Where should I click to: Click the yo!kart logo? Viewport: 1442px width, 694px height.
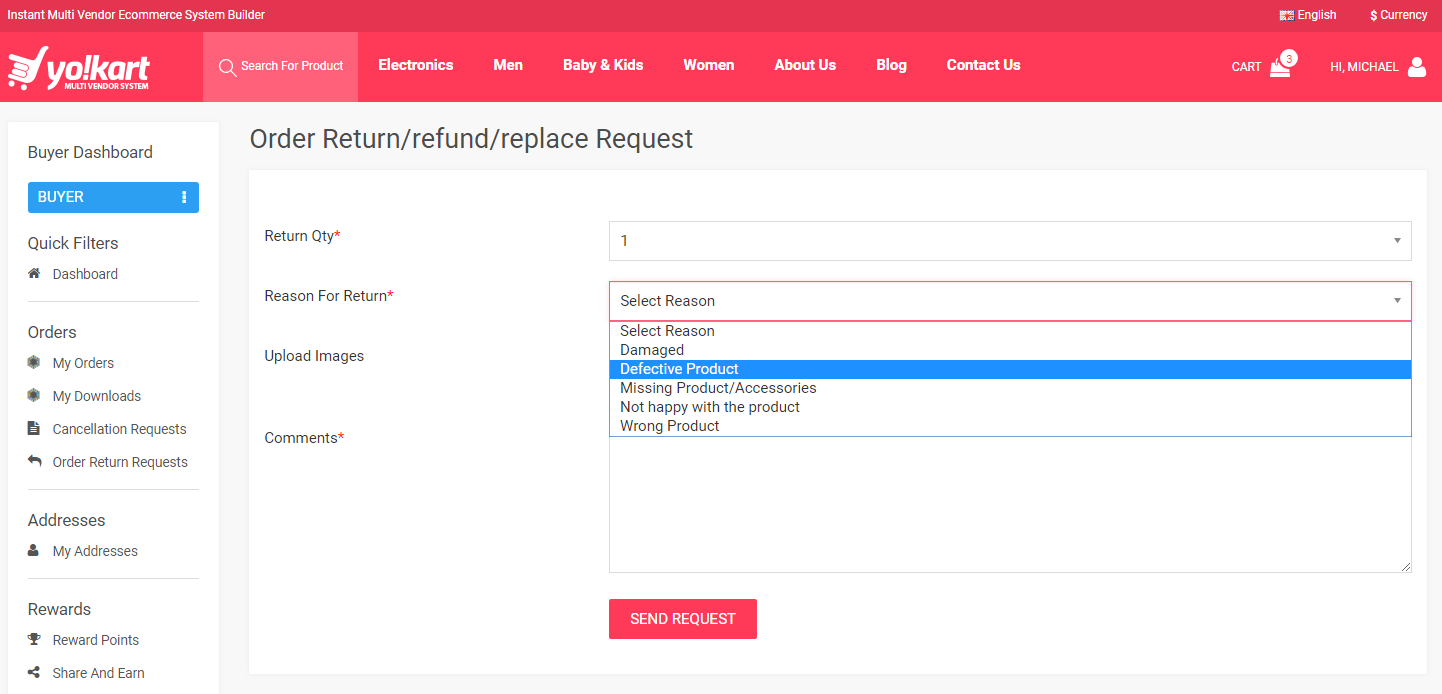(79, 68)
